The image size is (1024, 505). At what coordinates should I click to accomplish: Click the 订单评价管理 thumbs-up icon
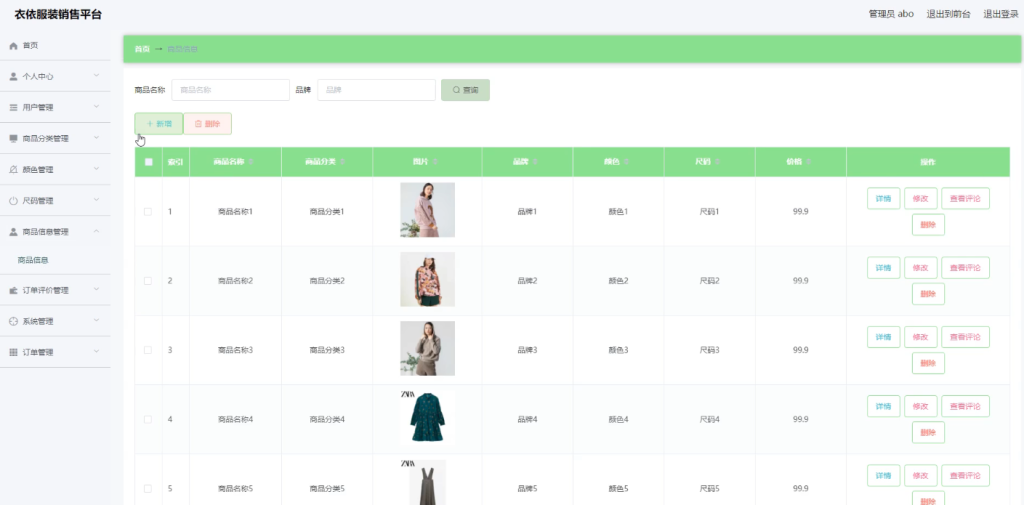(x=13, y=291)
